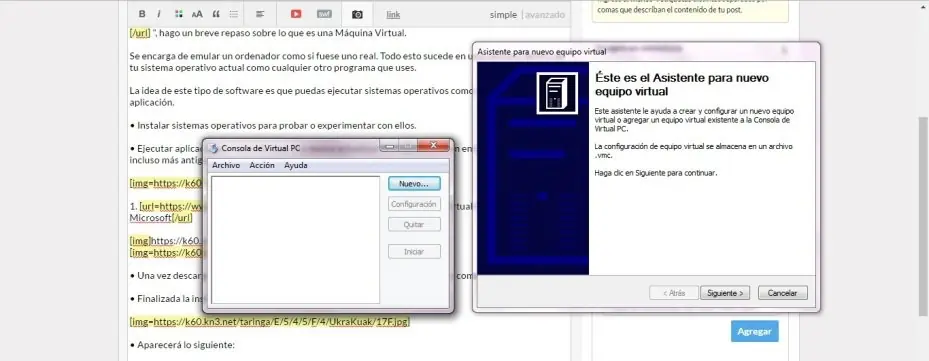Insert an image with the camera icon
This screenshot has height=361, width=929.
[x=357, y=15]
